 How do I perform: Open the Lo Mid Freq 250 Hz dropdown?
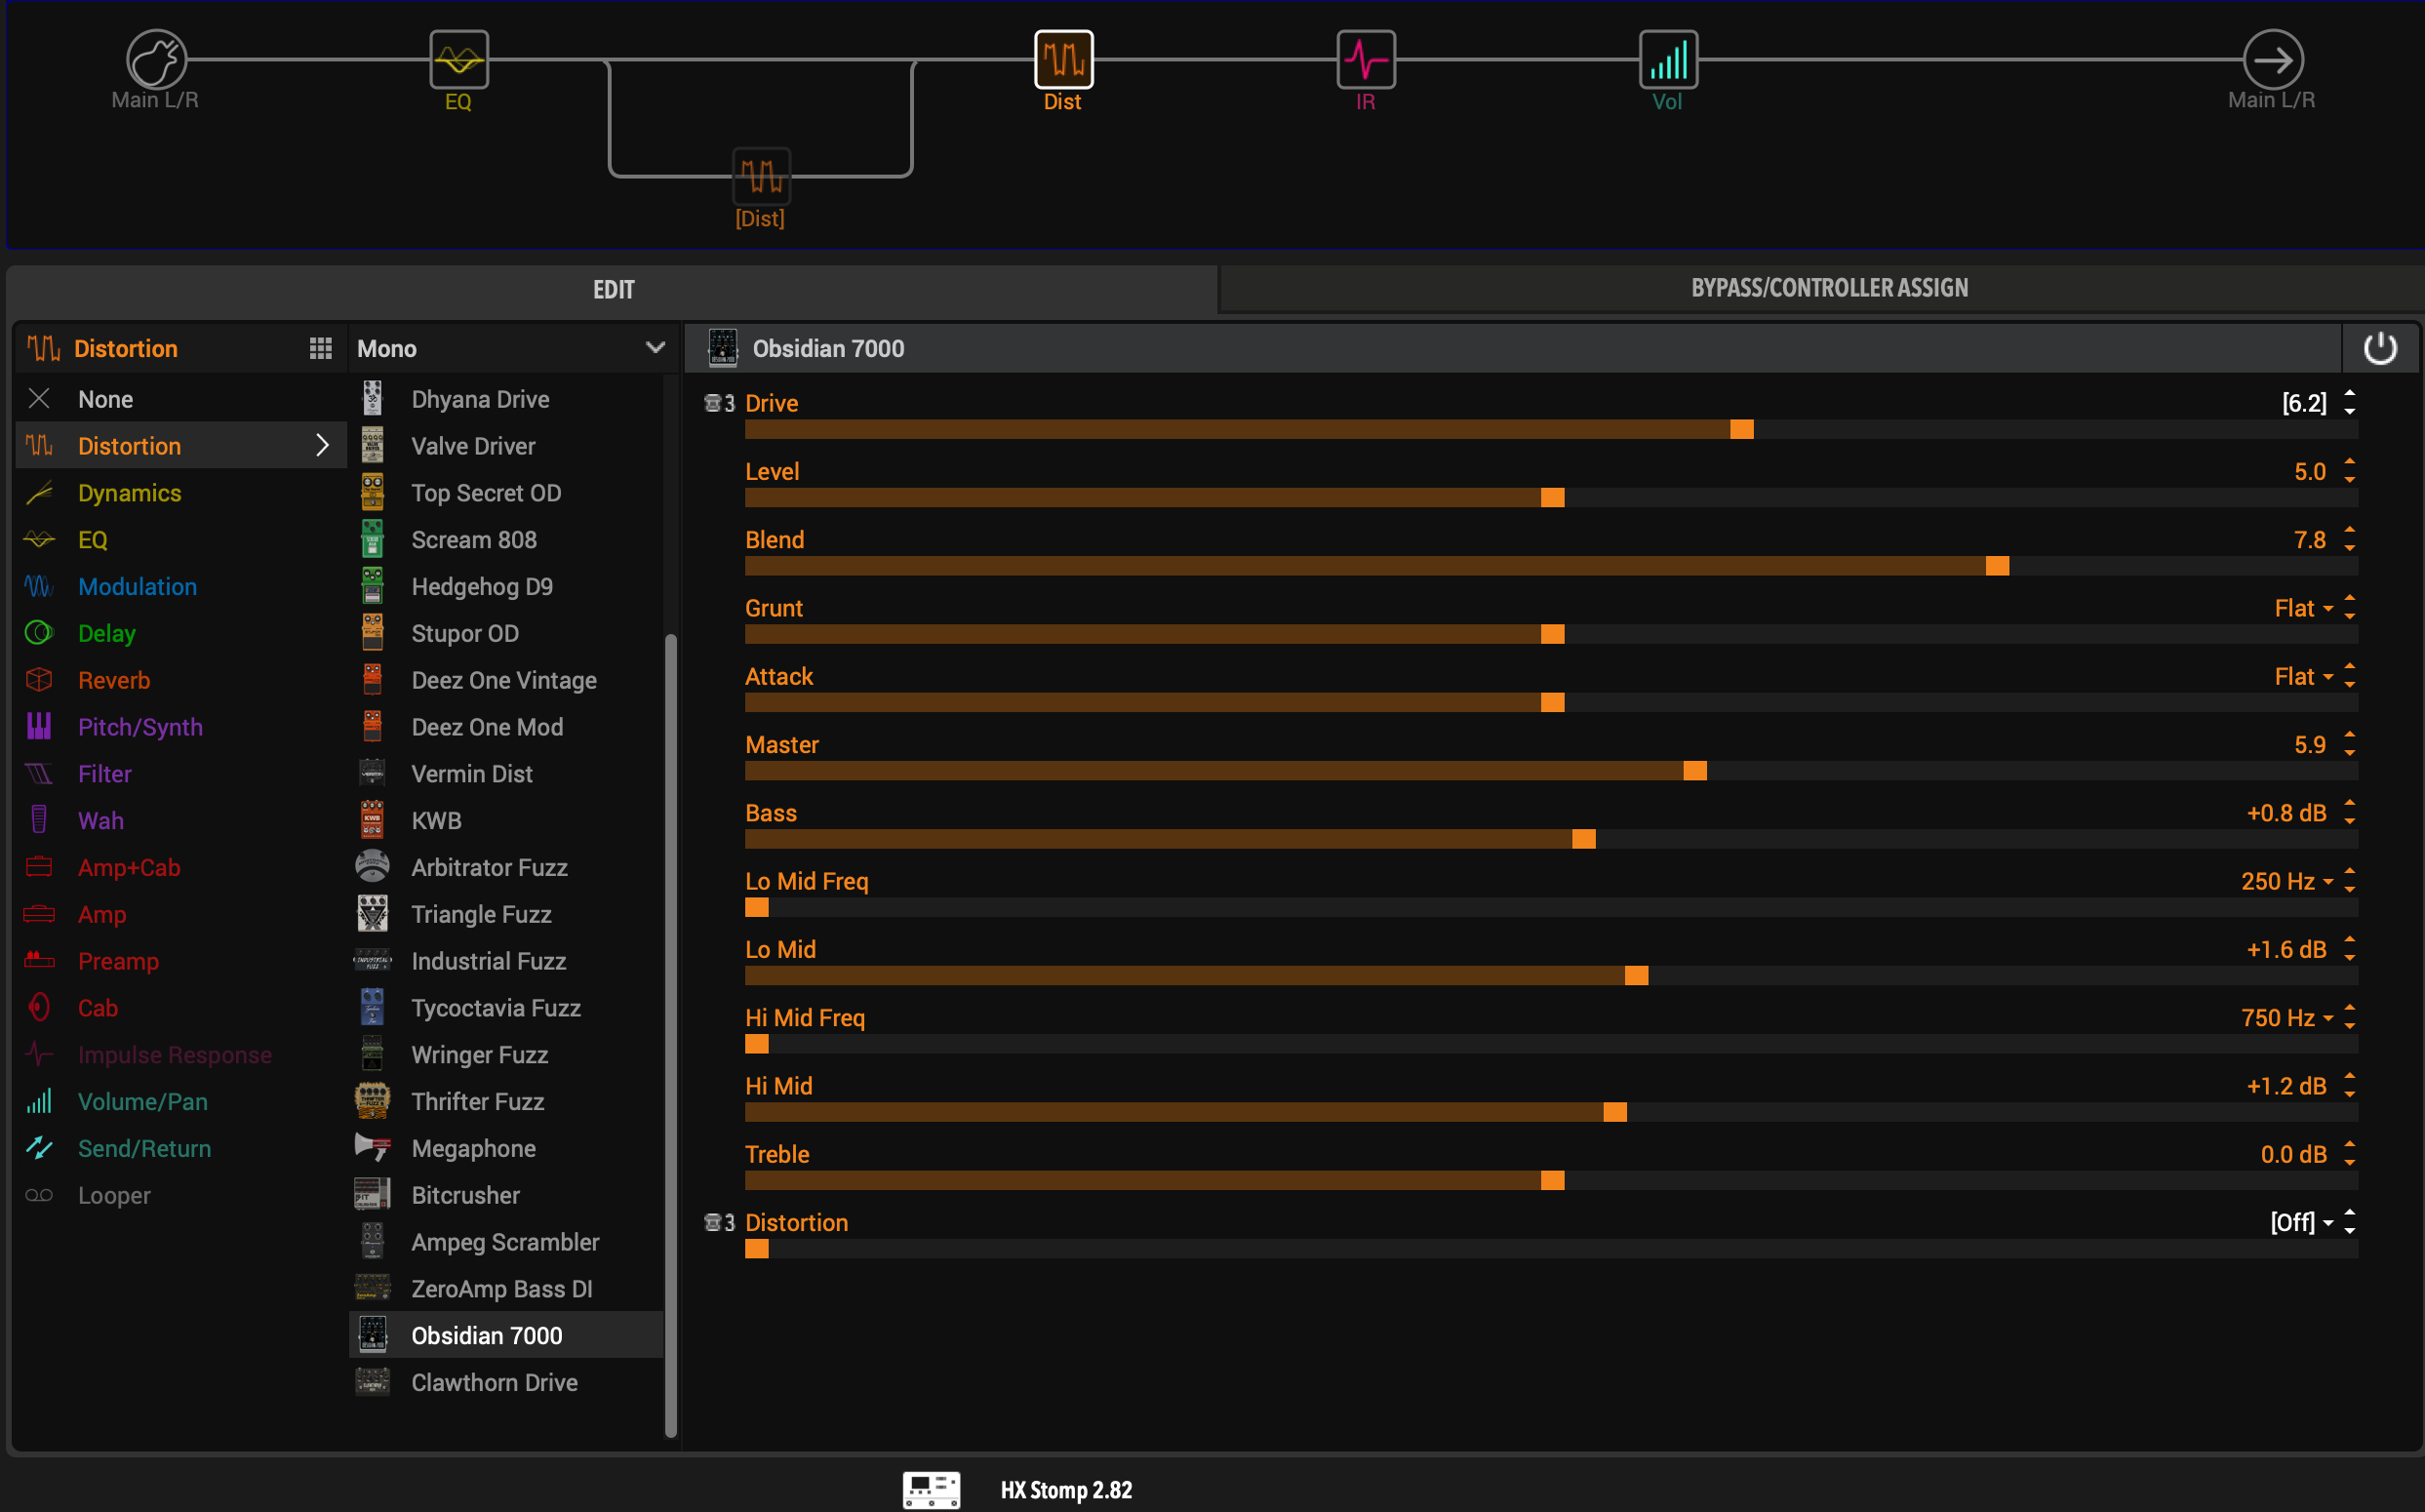click(x=2287, y=881)
